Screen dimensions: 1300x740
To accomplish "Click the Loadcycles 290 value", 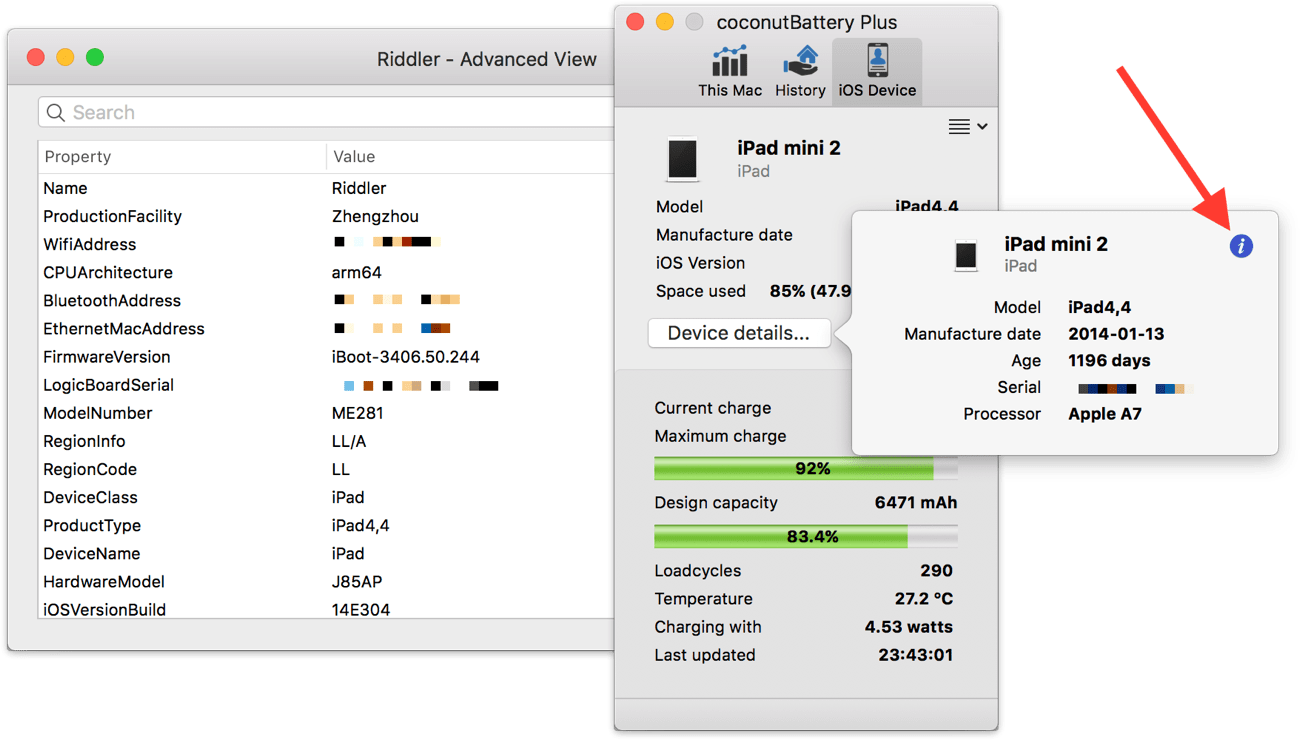I will [937, 570].
